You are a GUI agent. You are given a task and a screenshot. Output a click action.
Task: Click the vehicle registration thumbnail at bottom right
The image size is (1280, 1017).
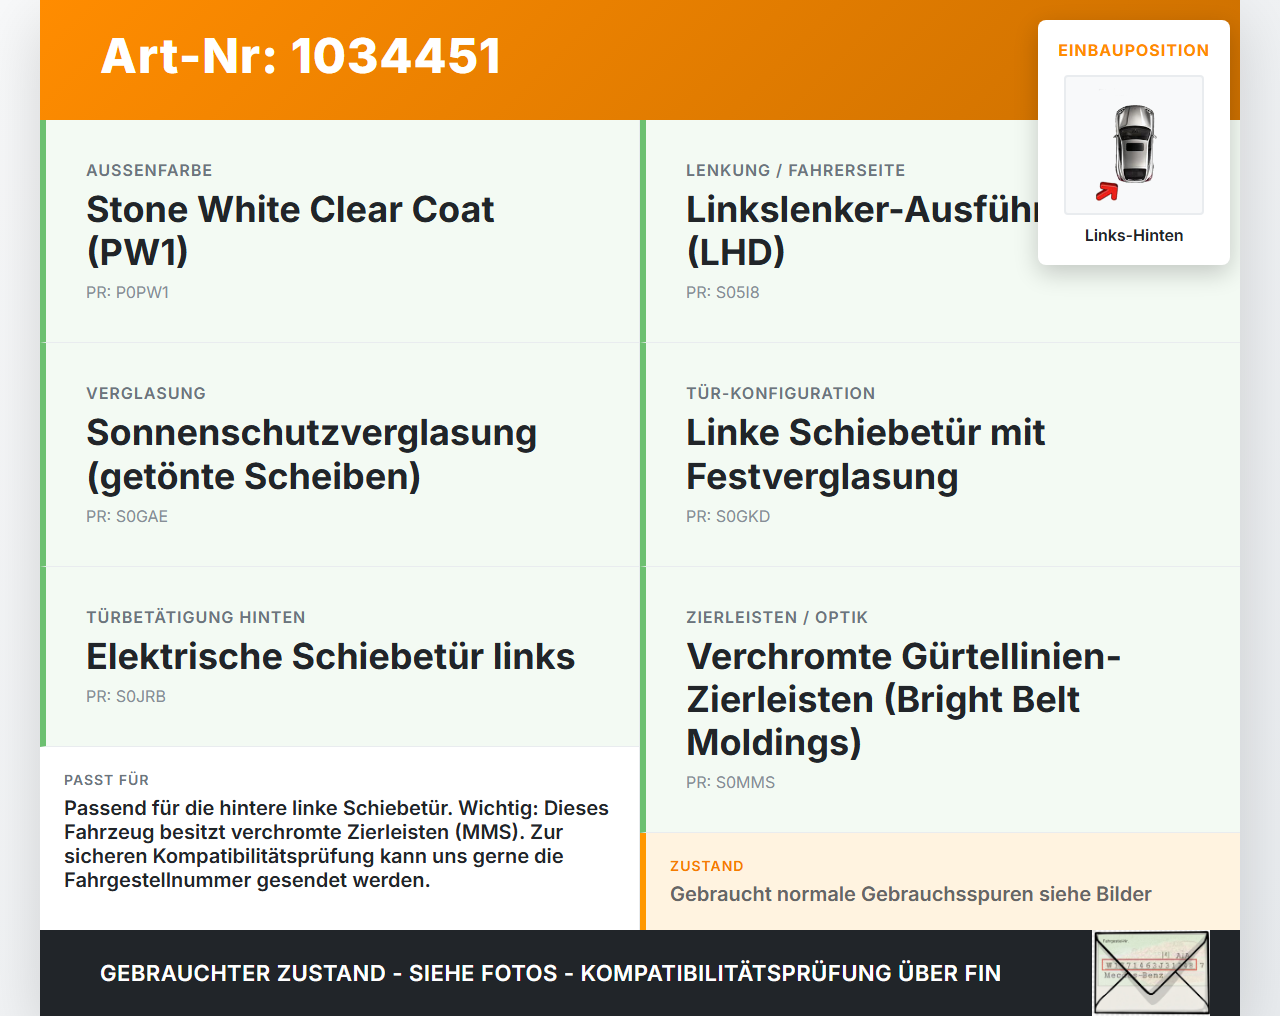click(1151, 973)
